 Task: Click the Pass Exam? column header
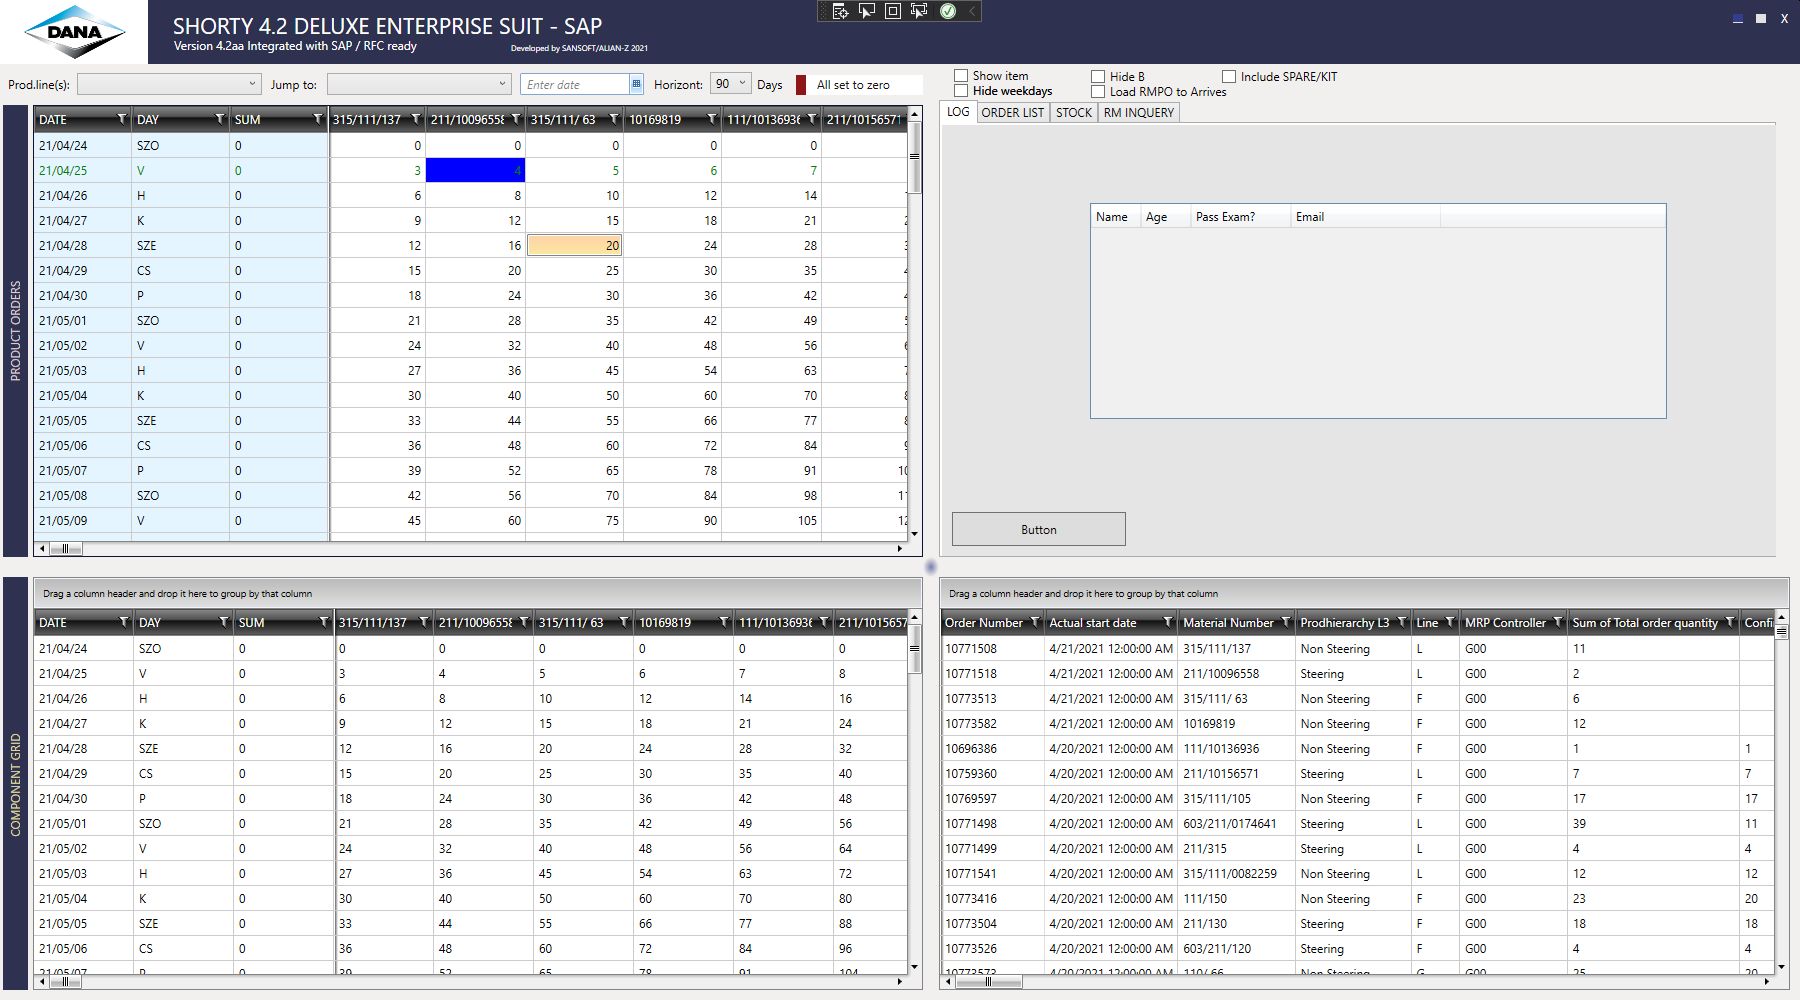pos(1240,217)
